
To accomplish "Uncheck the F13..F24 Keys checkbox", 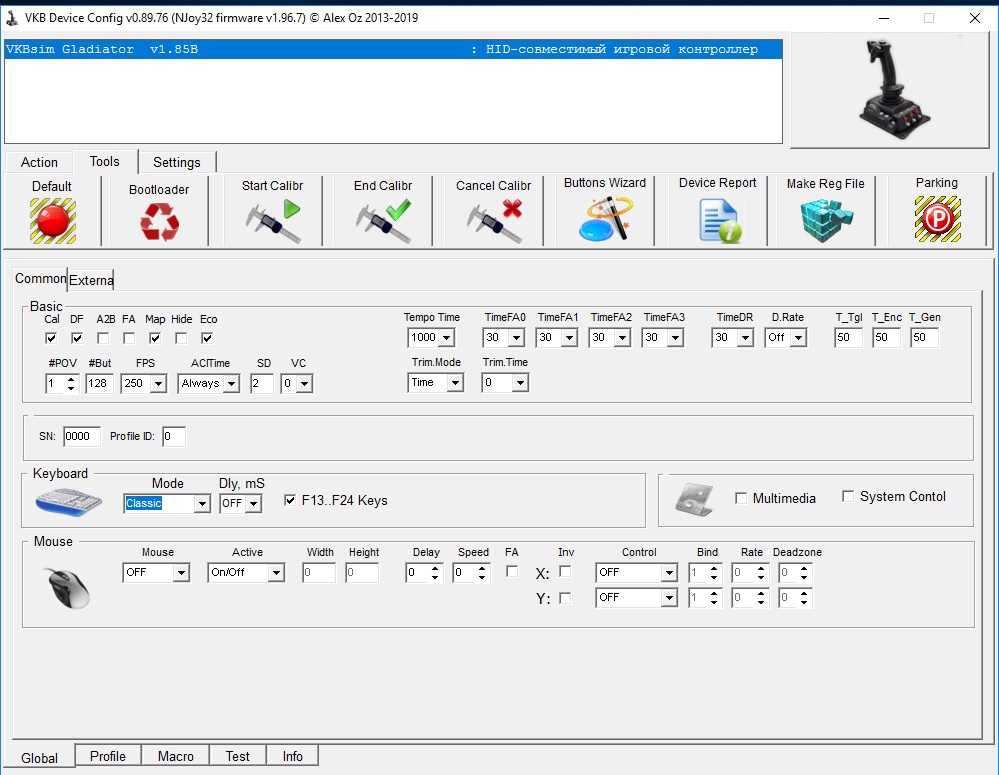I will coord(290,500).
